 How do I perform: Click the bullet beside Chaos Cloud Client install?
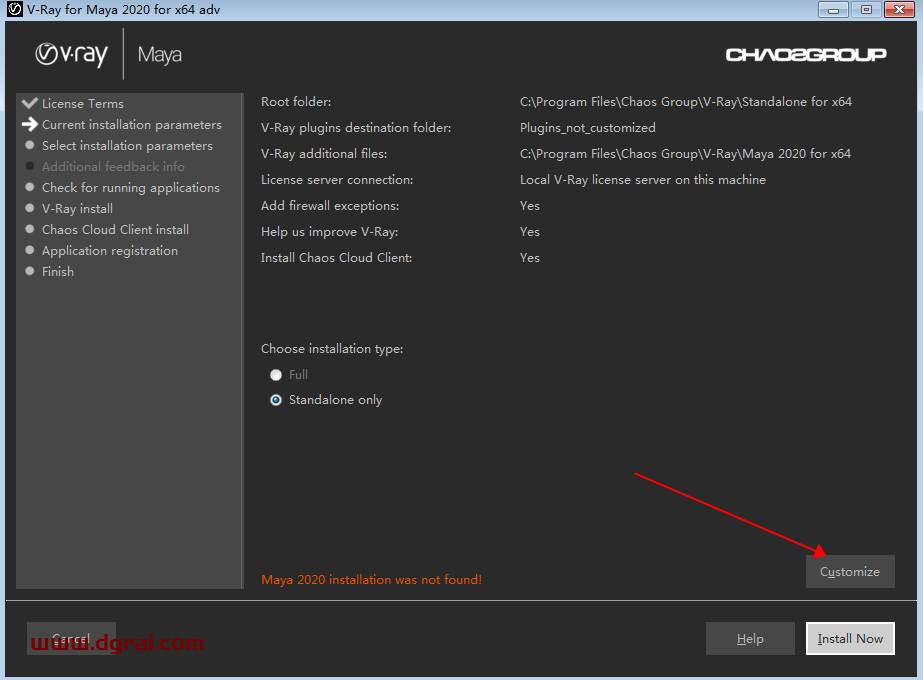(x=30, y=229)
